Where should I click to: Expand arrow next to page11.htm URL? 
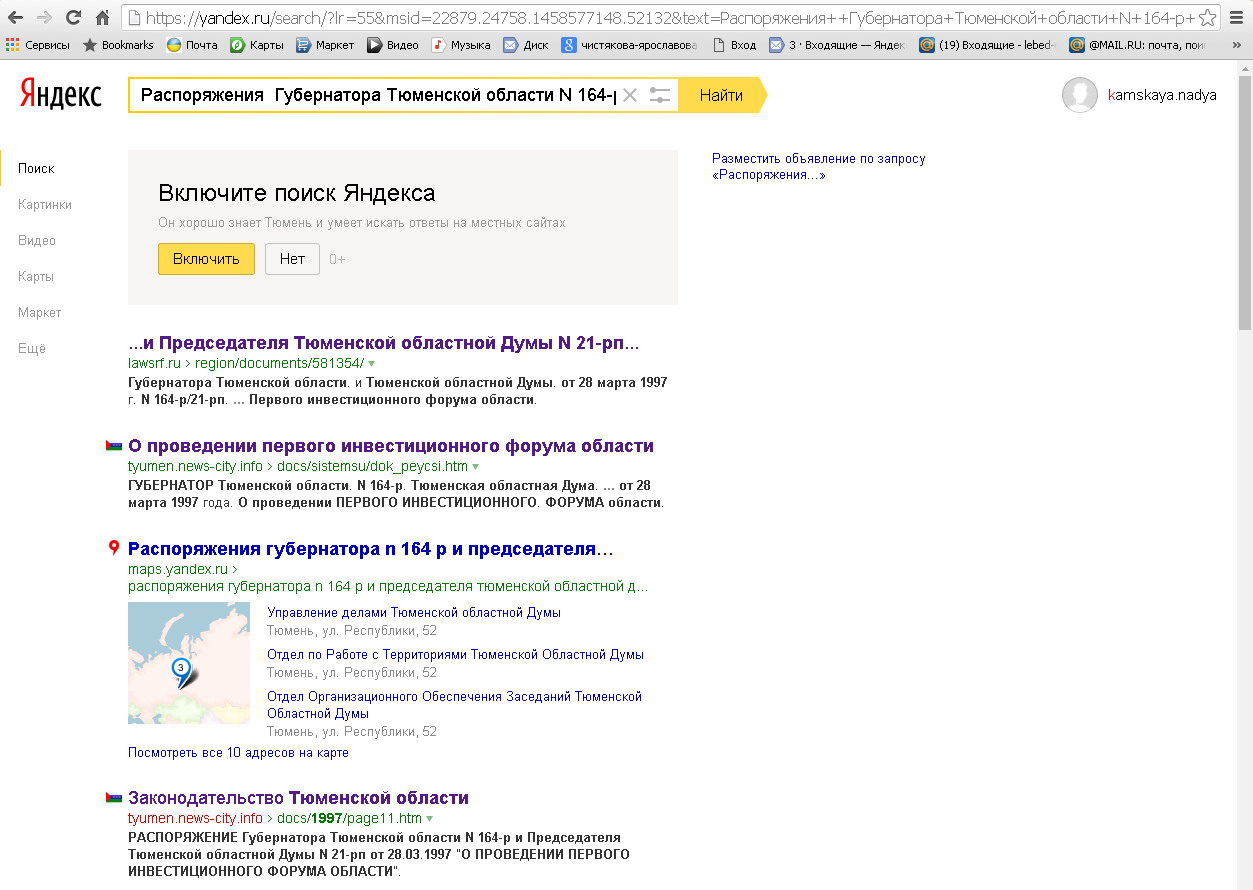[x=430, y=819]
